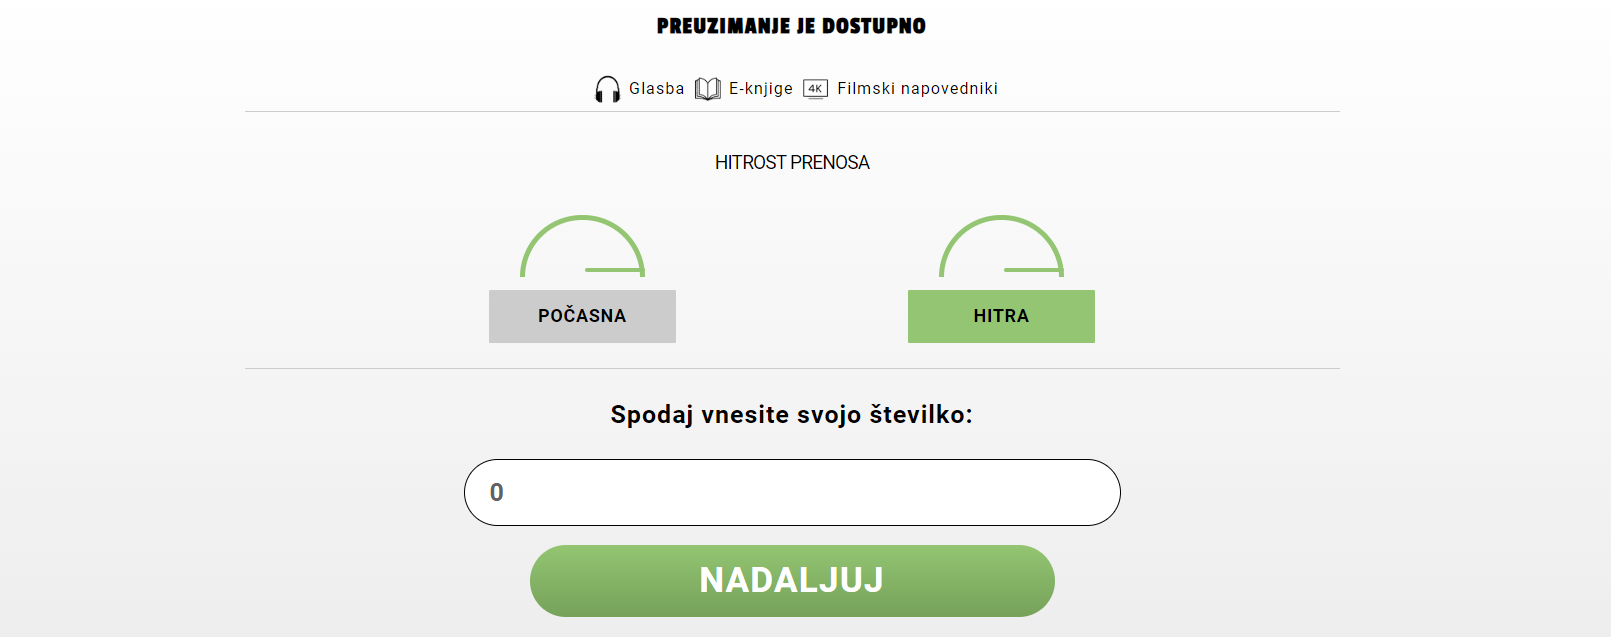This screenshot has height=637, width=1611.
Task: Click the headphones icon beside Glasba
Action: 607,89
